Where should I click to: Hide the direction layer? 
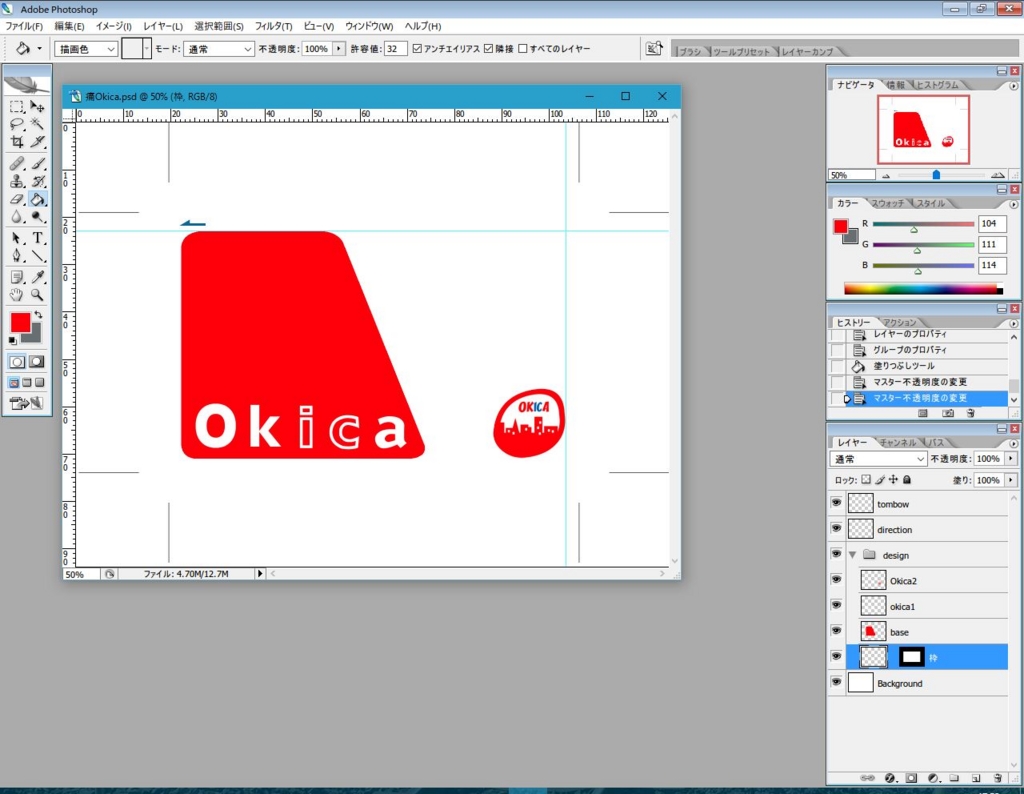tap(837, 528)
